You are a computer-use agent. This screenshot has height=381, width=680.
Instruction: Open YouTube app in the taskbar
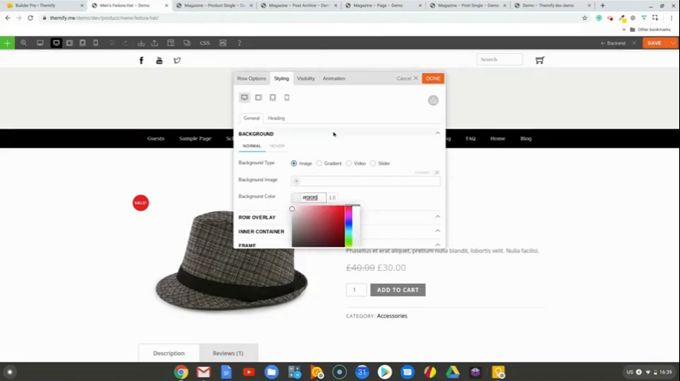(x=249, y=372)
